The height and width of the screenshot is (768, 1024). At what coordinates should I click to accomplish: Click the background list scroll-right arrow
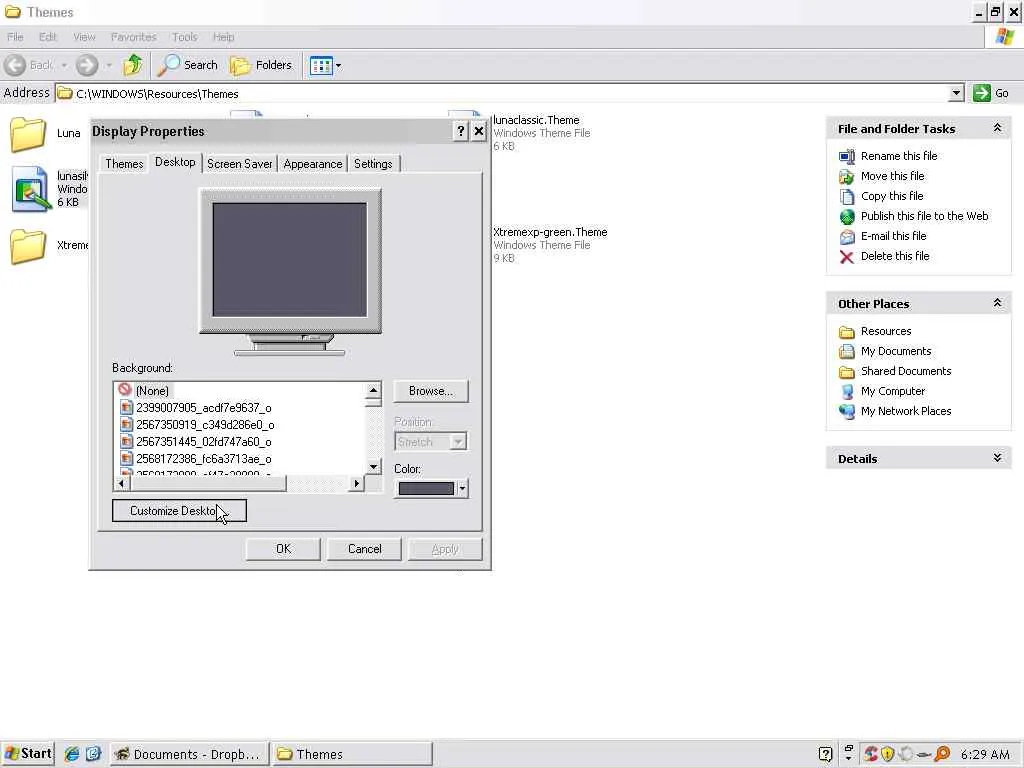tap(357, 484)
